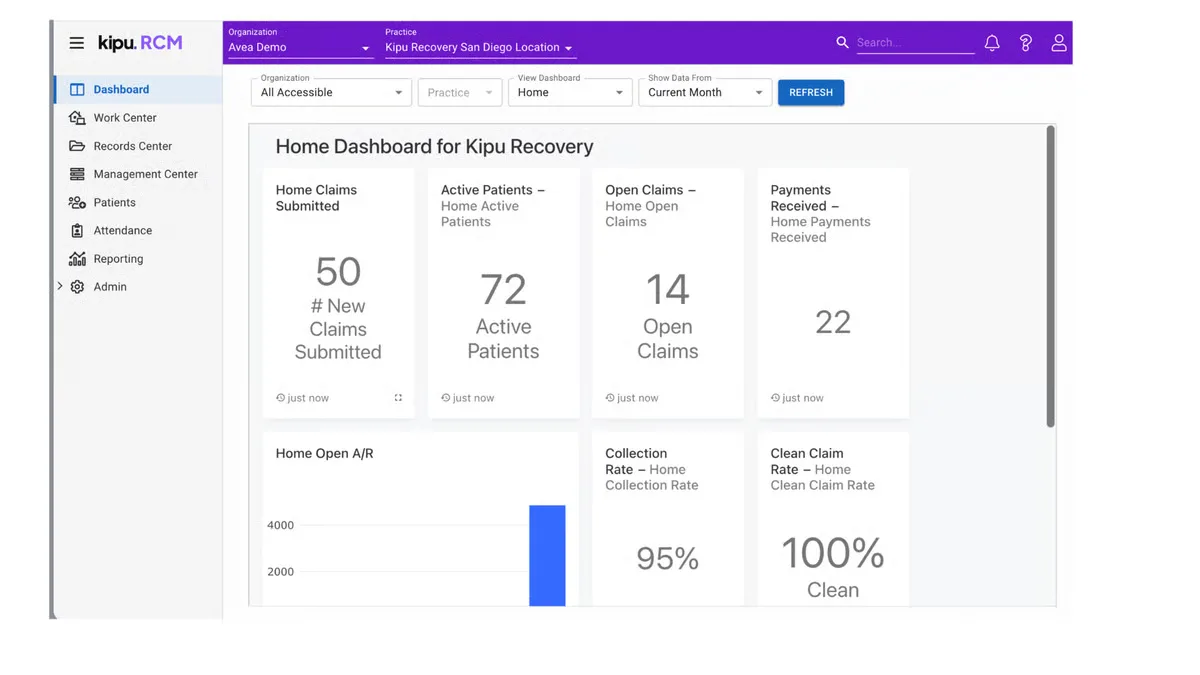1200x675 pixels.
Task: Click the 72 Active Patients value
Action: pyautogui.click(x=503, y=290)
